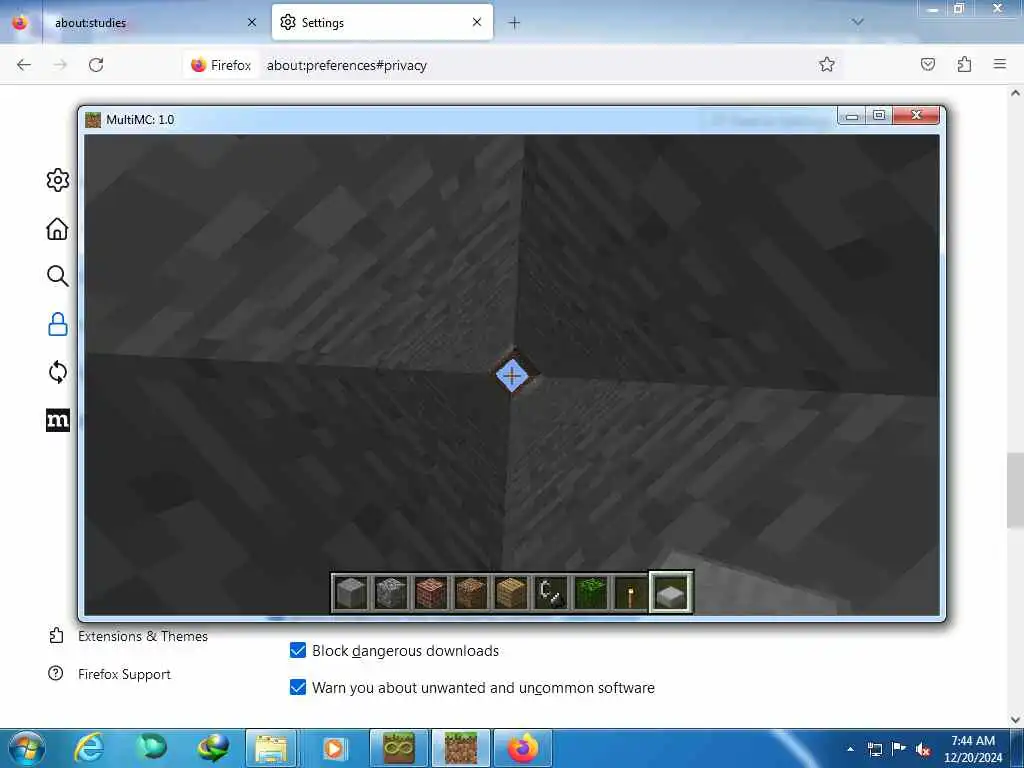
Task: Select the dirt block in hotbar
Action: 471,592
